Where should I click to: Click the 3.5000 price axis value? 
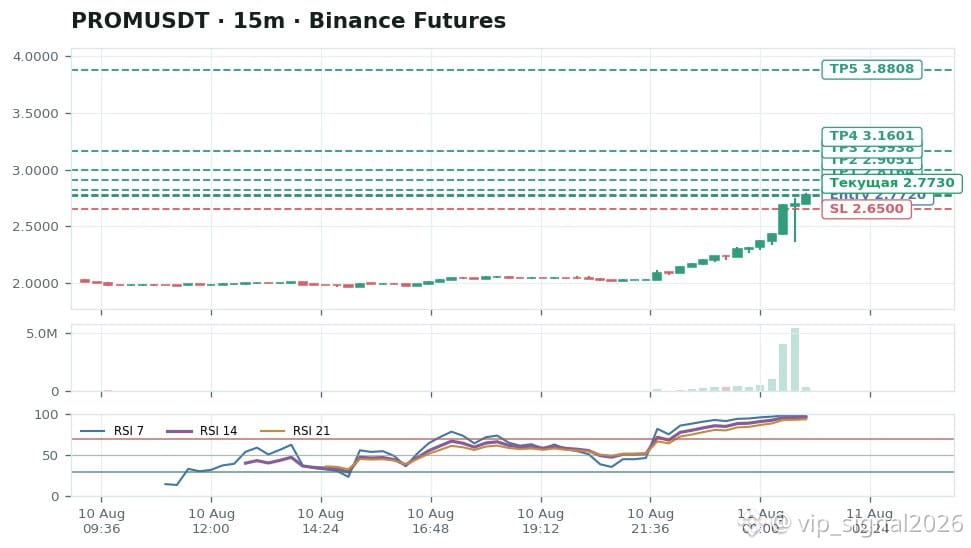tap(35, 114)
